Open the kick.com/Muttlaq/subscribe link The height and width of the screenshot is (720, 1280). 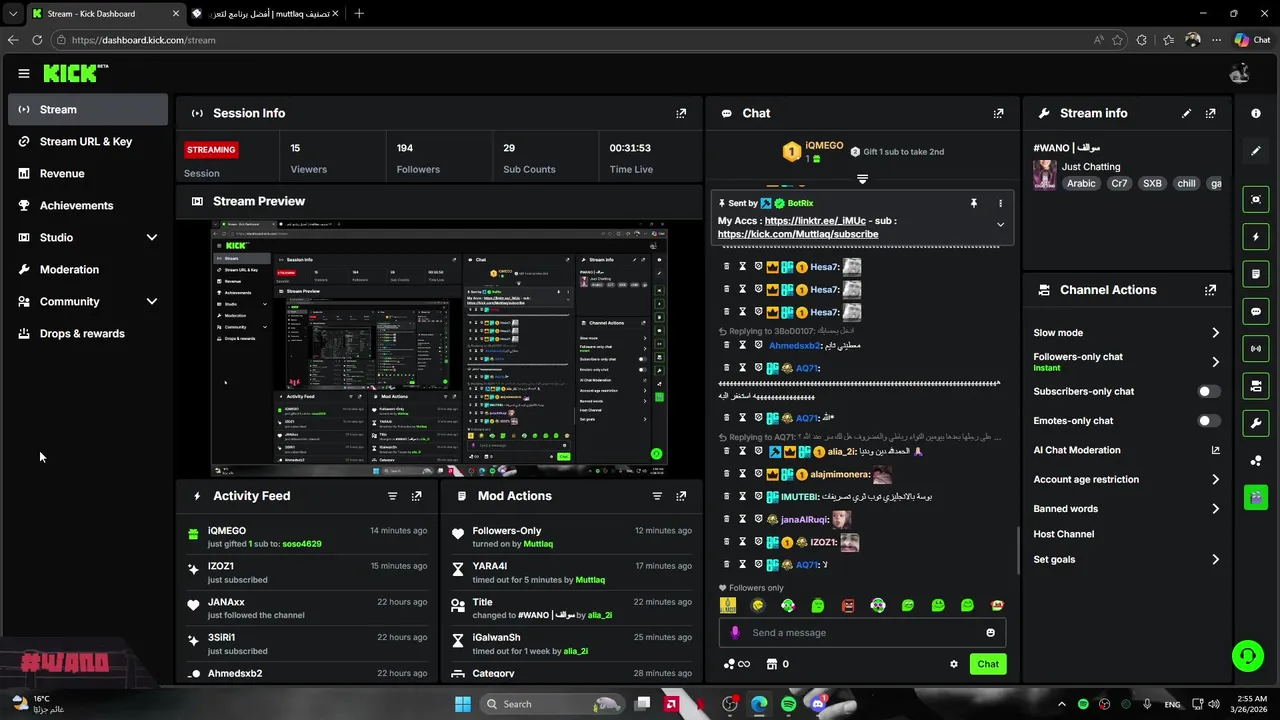click(x=798, y=234)
